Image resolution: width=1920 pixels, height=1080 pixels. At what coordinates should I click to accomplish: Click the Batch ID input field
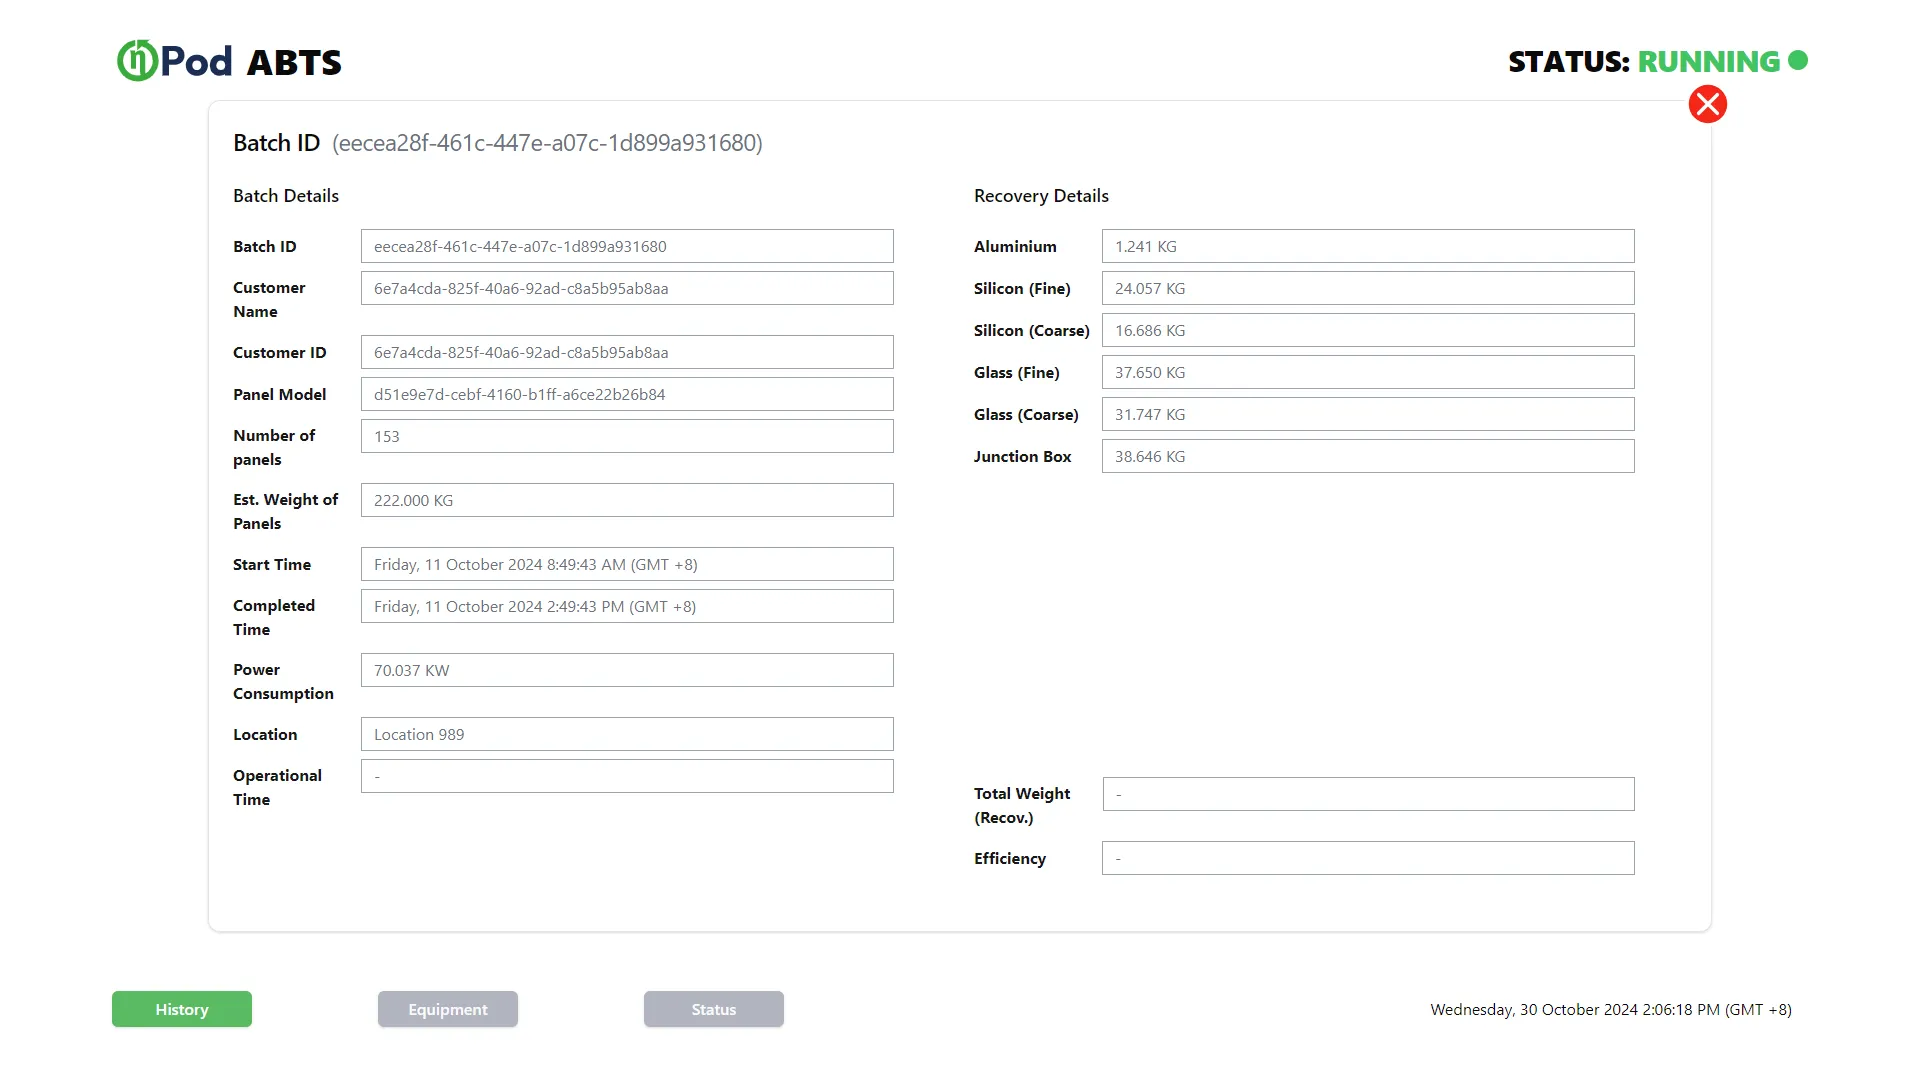pos(627,246)
